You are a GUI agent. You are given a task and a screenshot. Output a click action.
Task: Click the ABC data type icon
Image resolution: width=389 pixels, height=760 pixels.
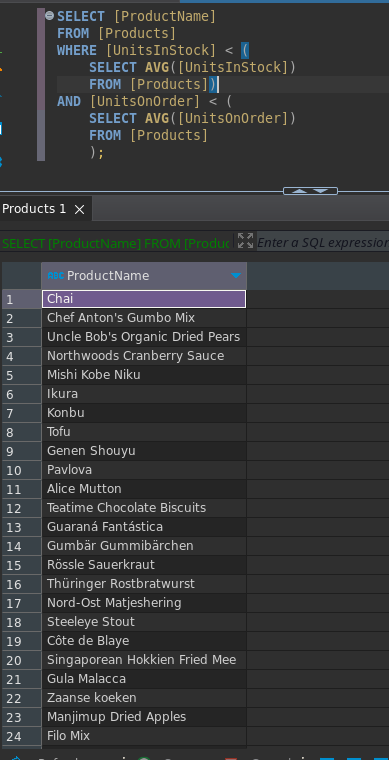pos(56,276)
